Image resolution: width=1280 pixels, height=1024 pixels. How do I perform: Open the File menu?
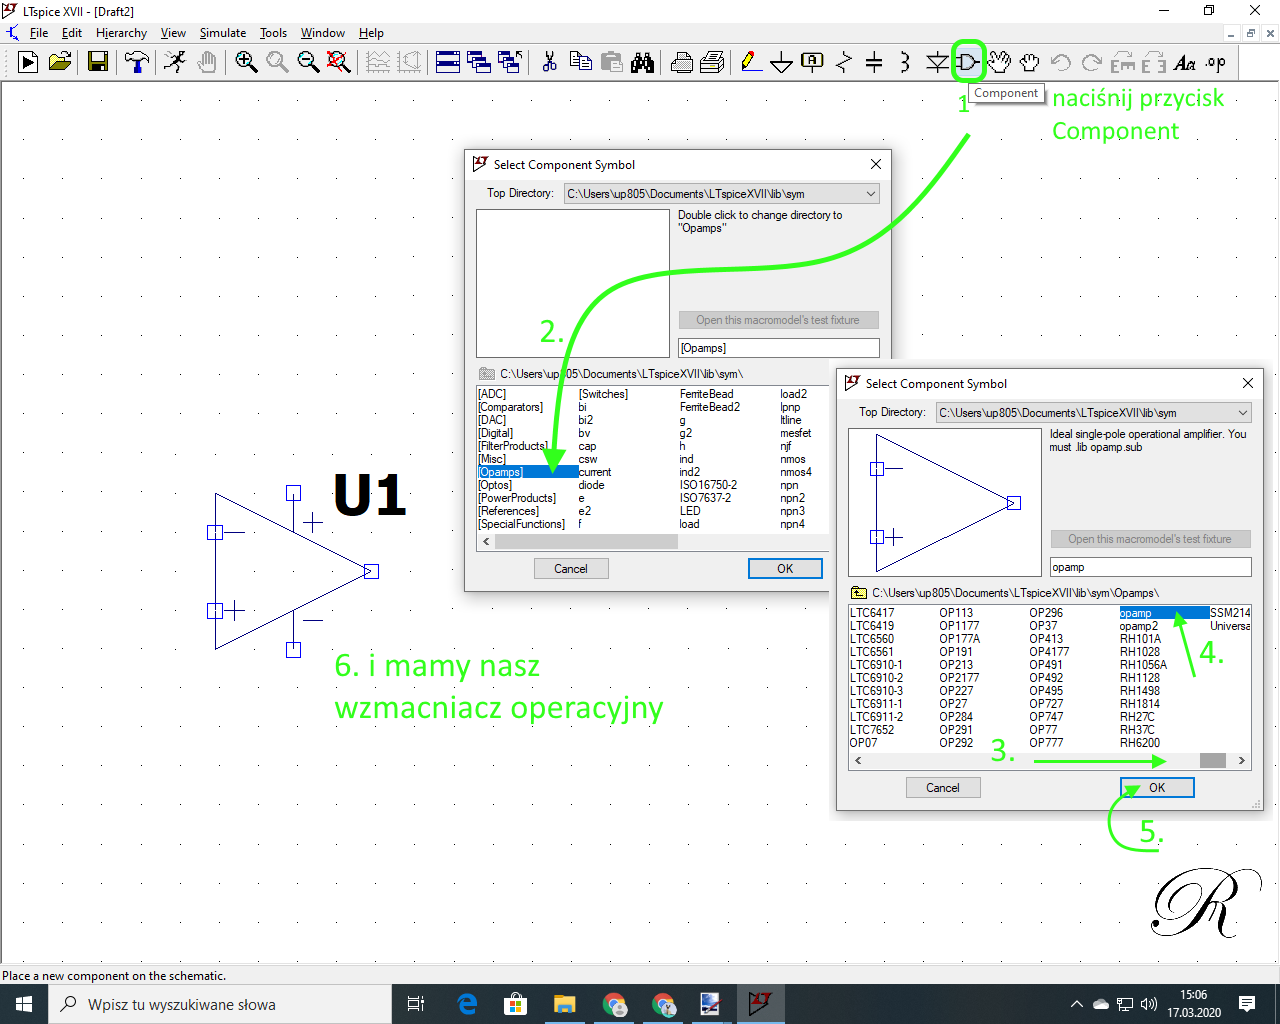(39, 33)
